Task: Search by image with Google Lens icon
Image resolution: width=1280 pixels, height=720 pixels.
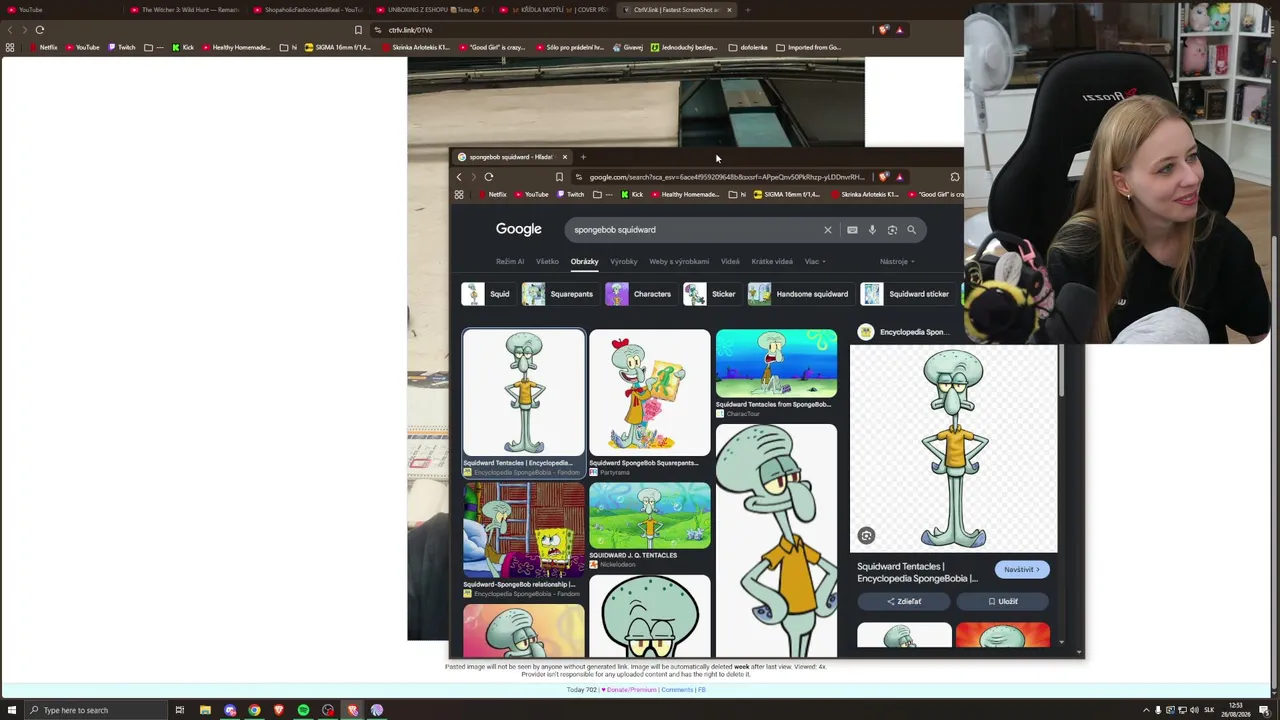Action: pyautogui.click(x=892, y=230)
